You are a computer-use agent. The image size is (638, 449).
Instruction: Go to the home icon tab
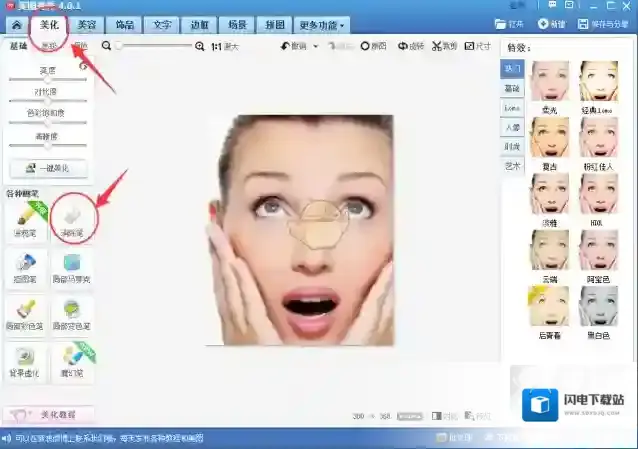[x=17, y=25]
